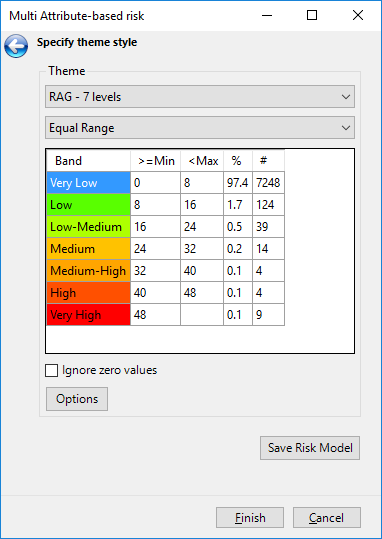
Task: Open the RAG - 7 levels theme dropdown
Action: [200, 97]
